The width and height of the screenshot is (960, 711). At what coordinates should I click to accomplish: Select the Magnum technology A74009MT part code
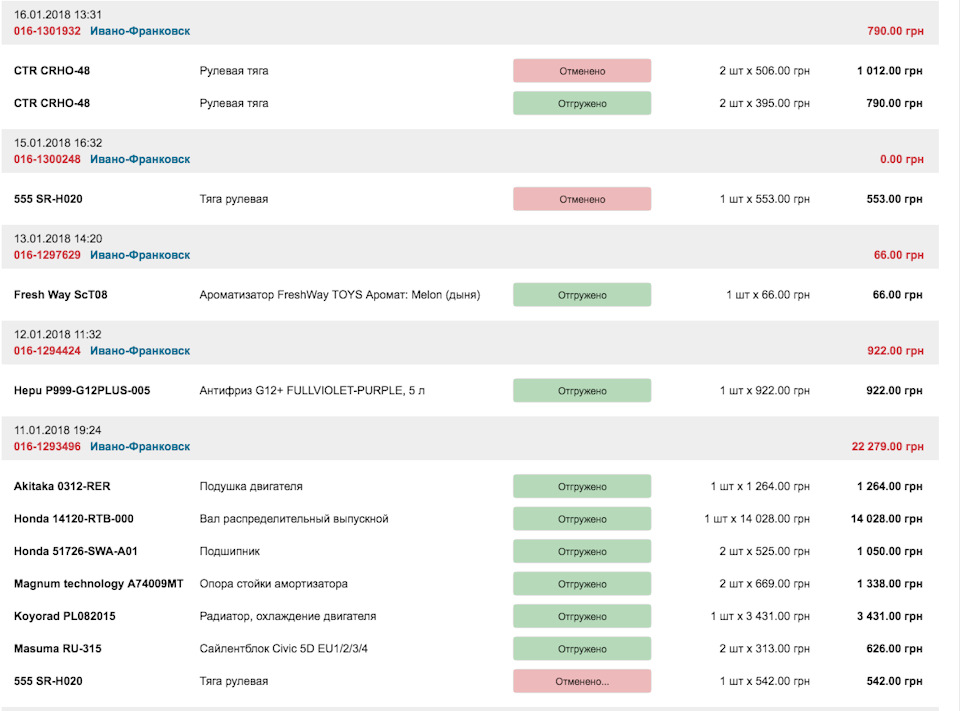tap(99, 584)
